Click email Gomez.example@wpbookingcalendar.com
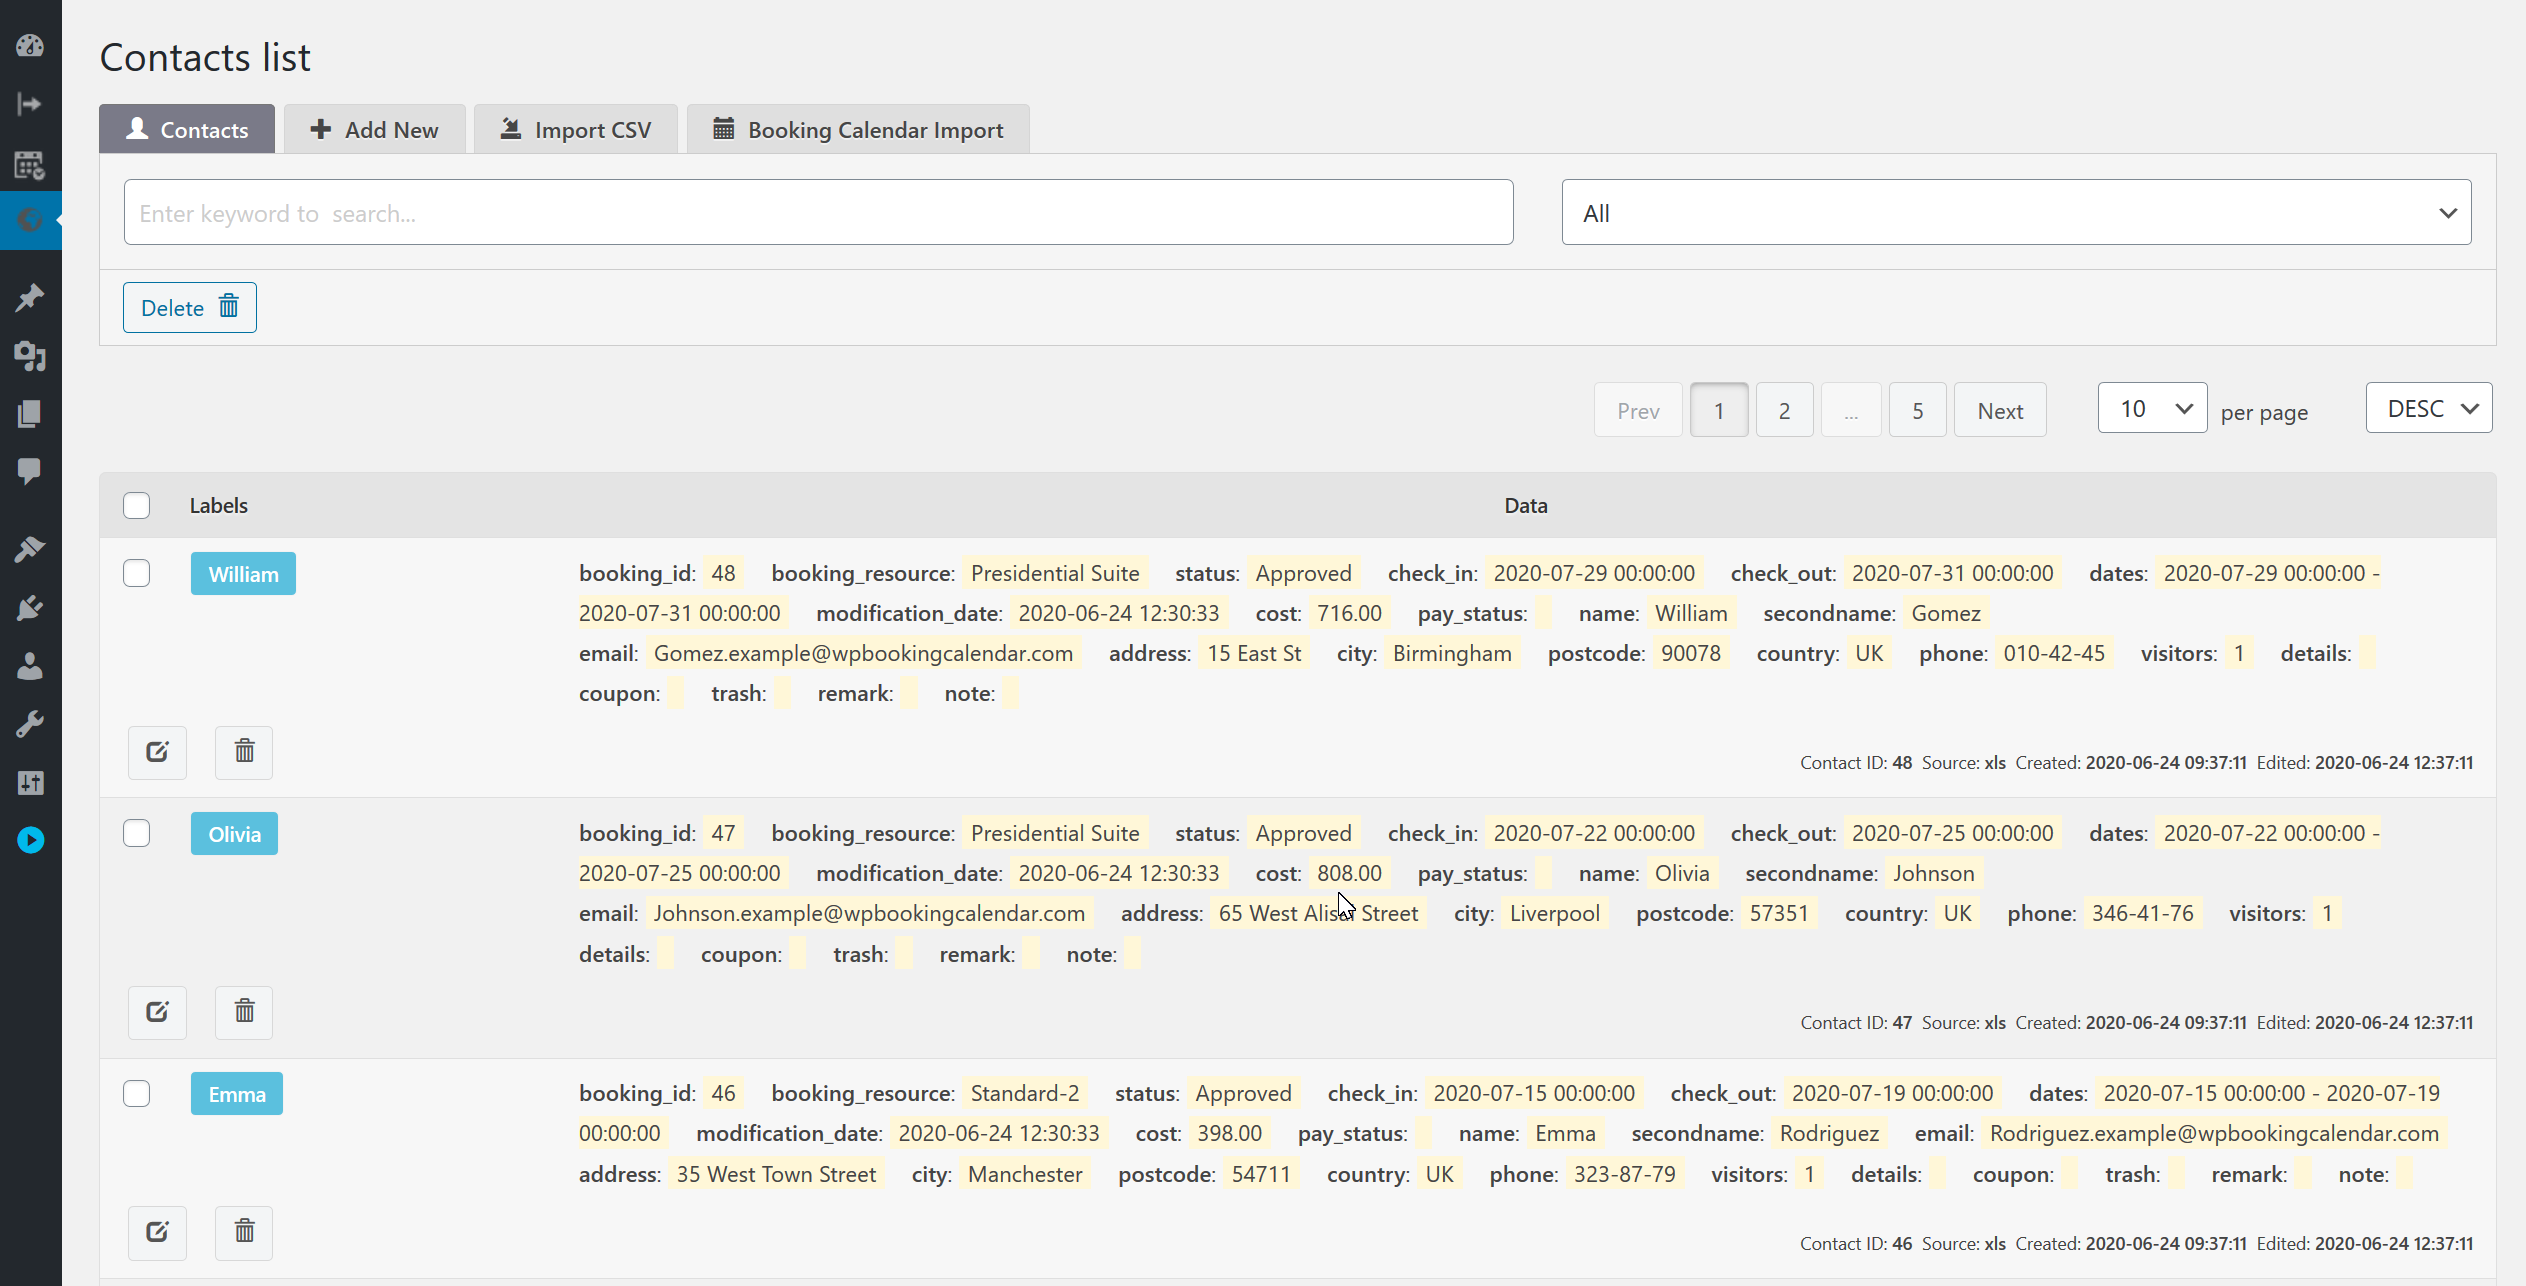 [863, 653]
